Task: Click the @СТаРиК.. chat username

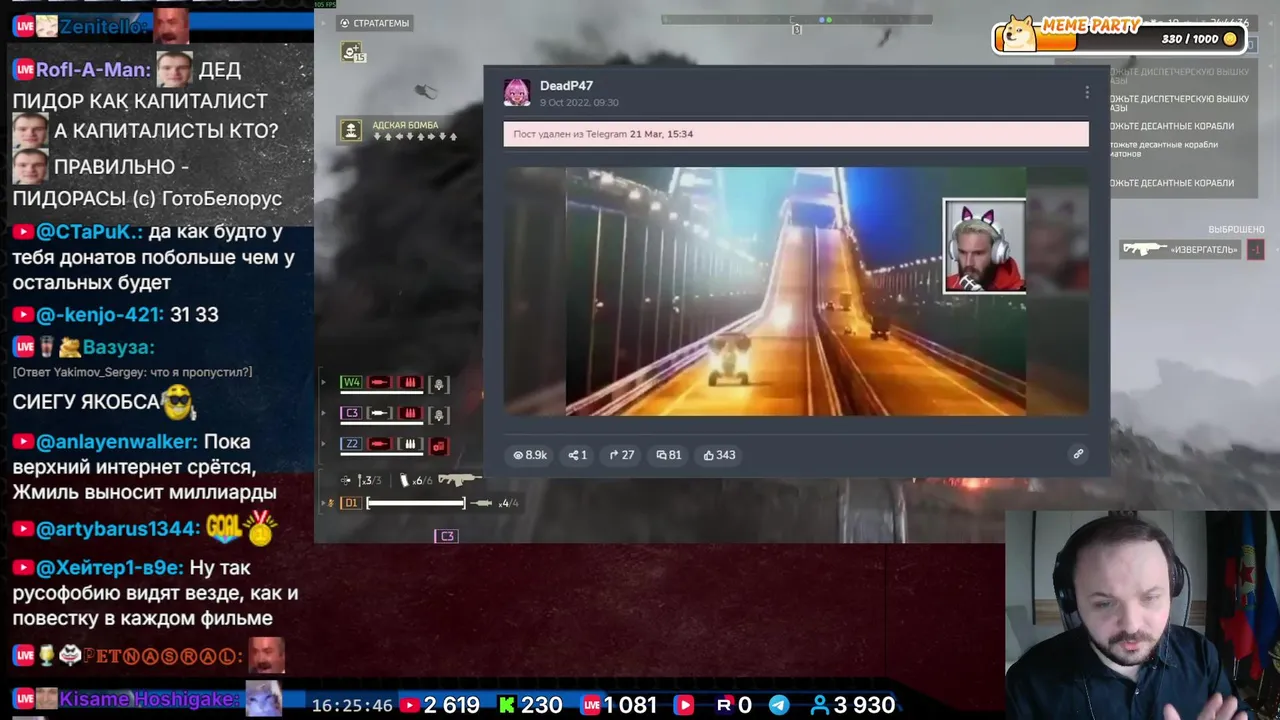Action: coord(90,232)
